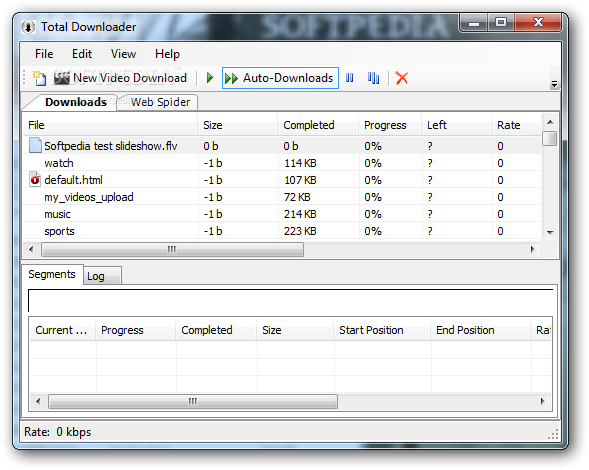Click segments table Completed header
Screen dimensions: 589x470
point(216,330)
